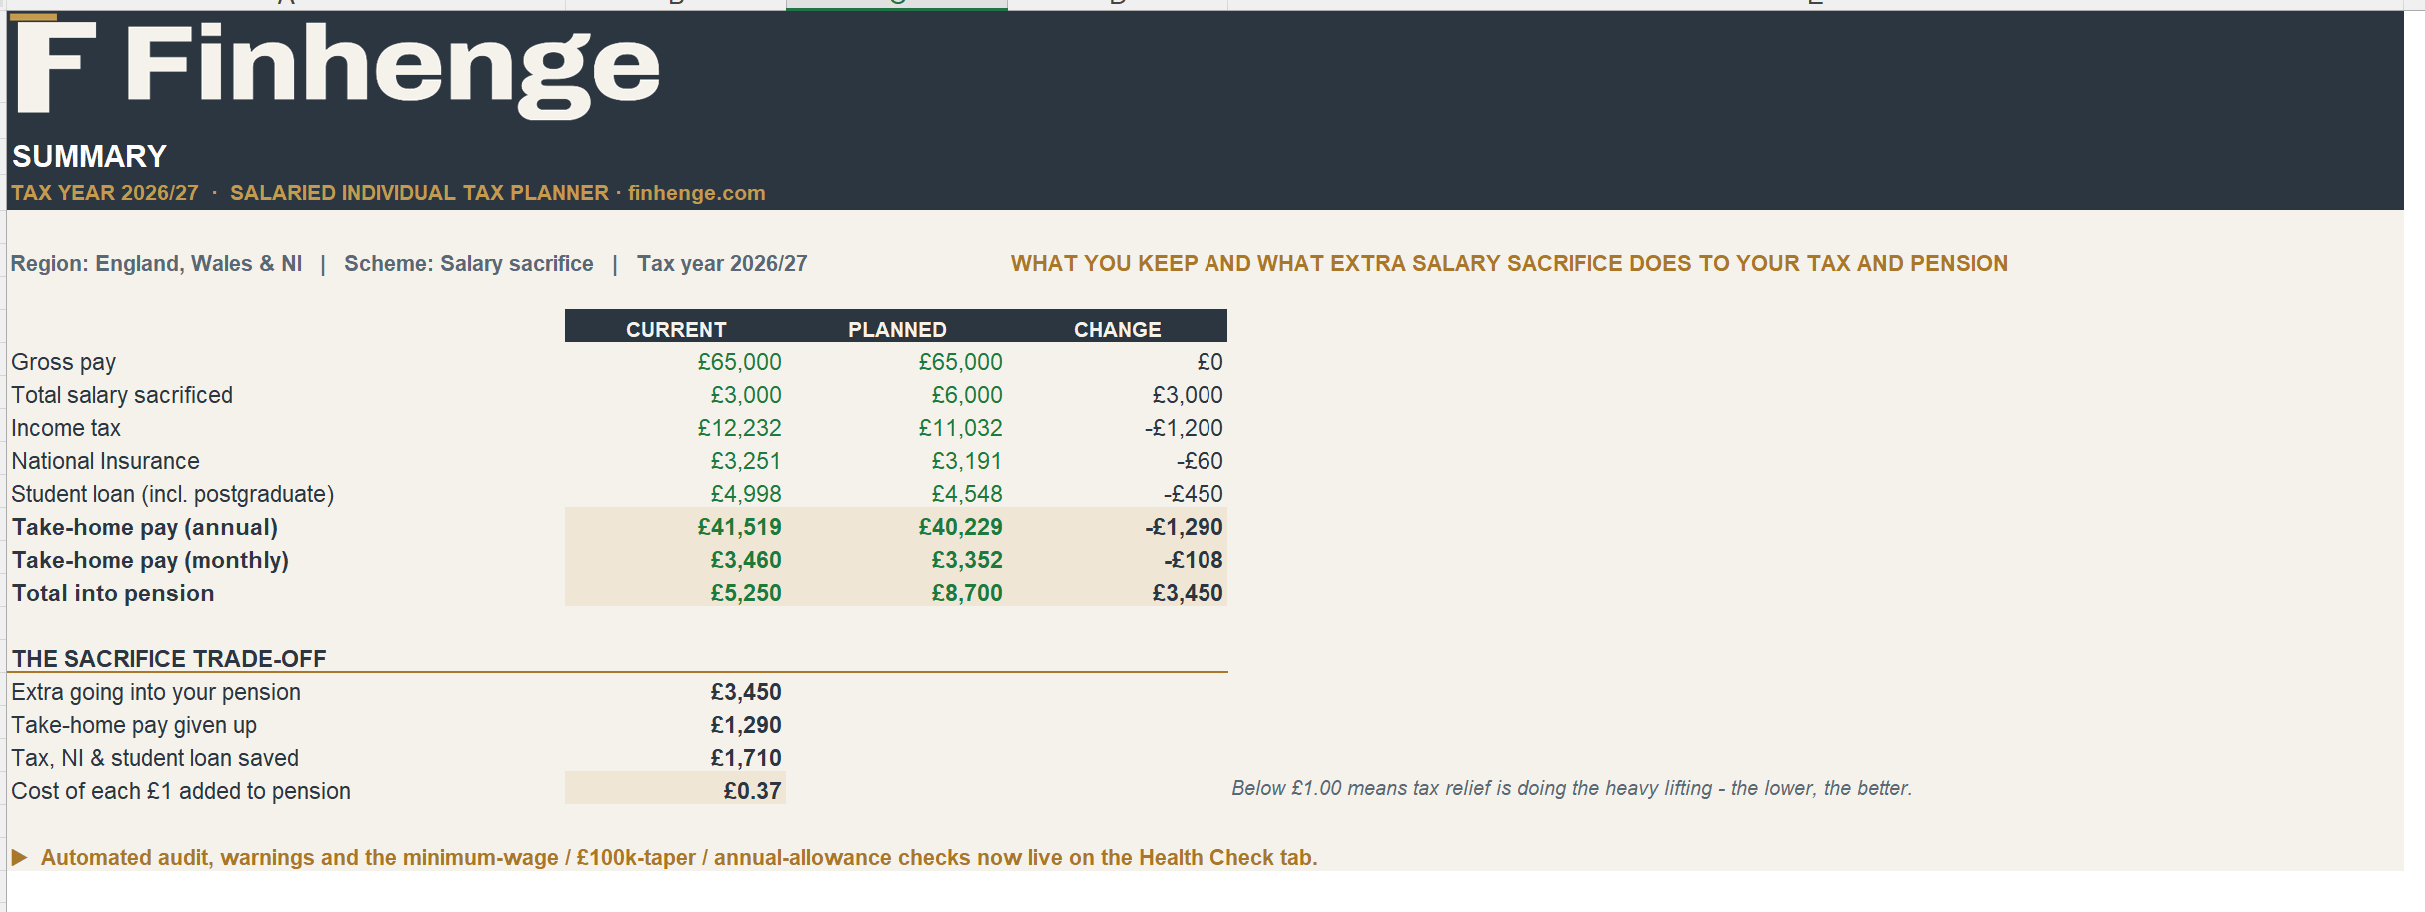Click the WHAT YOU KEEP heading text
Screen dimensions: 2425x912
[1509, 264]
